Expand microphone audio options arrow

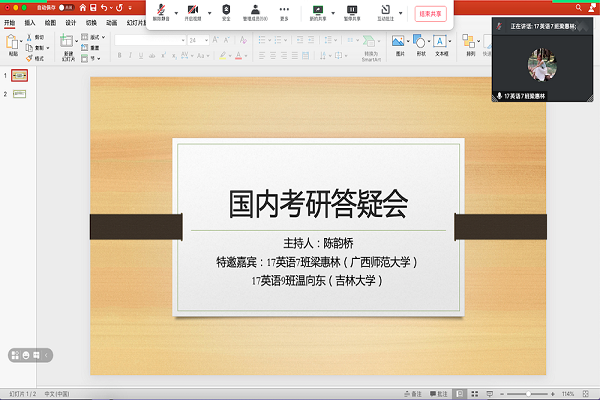click(177, 11)
